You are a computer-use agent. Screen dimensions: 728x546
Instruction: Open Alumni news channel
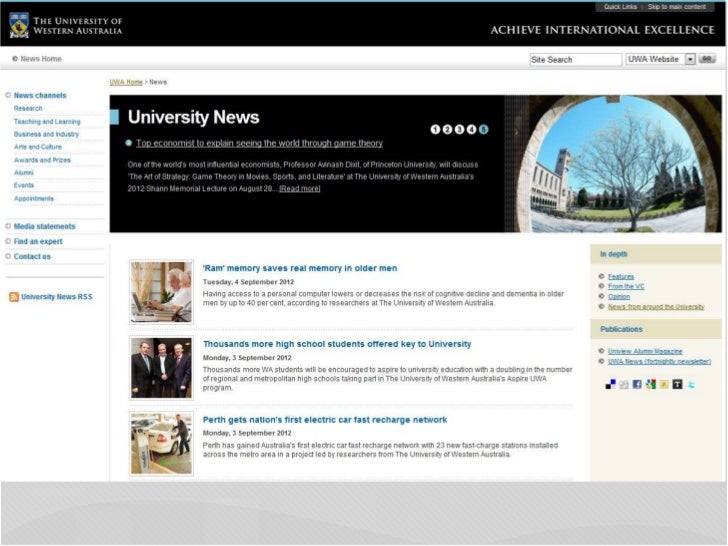tap(24, 172)
